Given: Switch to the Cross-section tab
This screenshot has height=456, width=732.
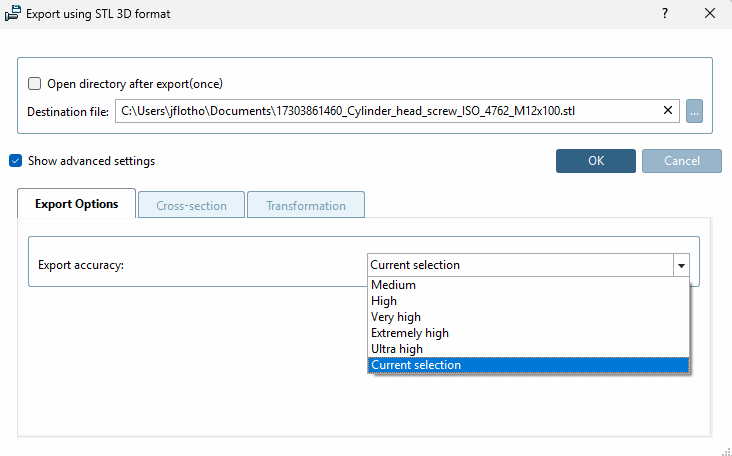Looking at the screenshot, I should [x=191, y=205].
